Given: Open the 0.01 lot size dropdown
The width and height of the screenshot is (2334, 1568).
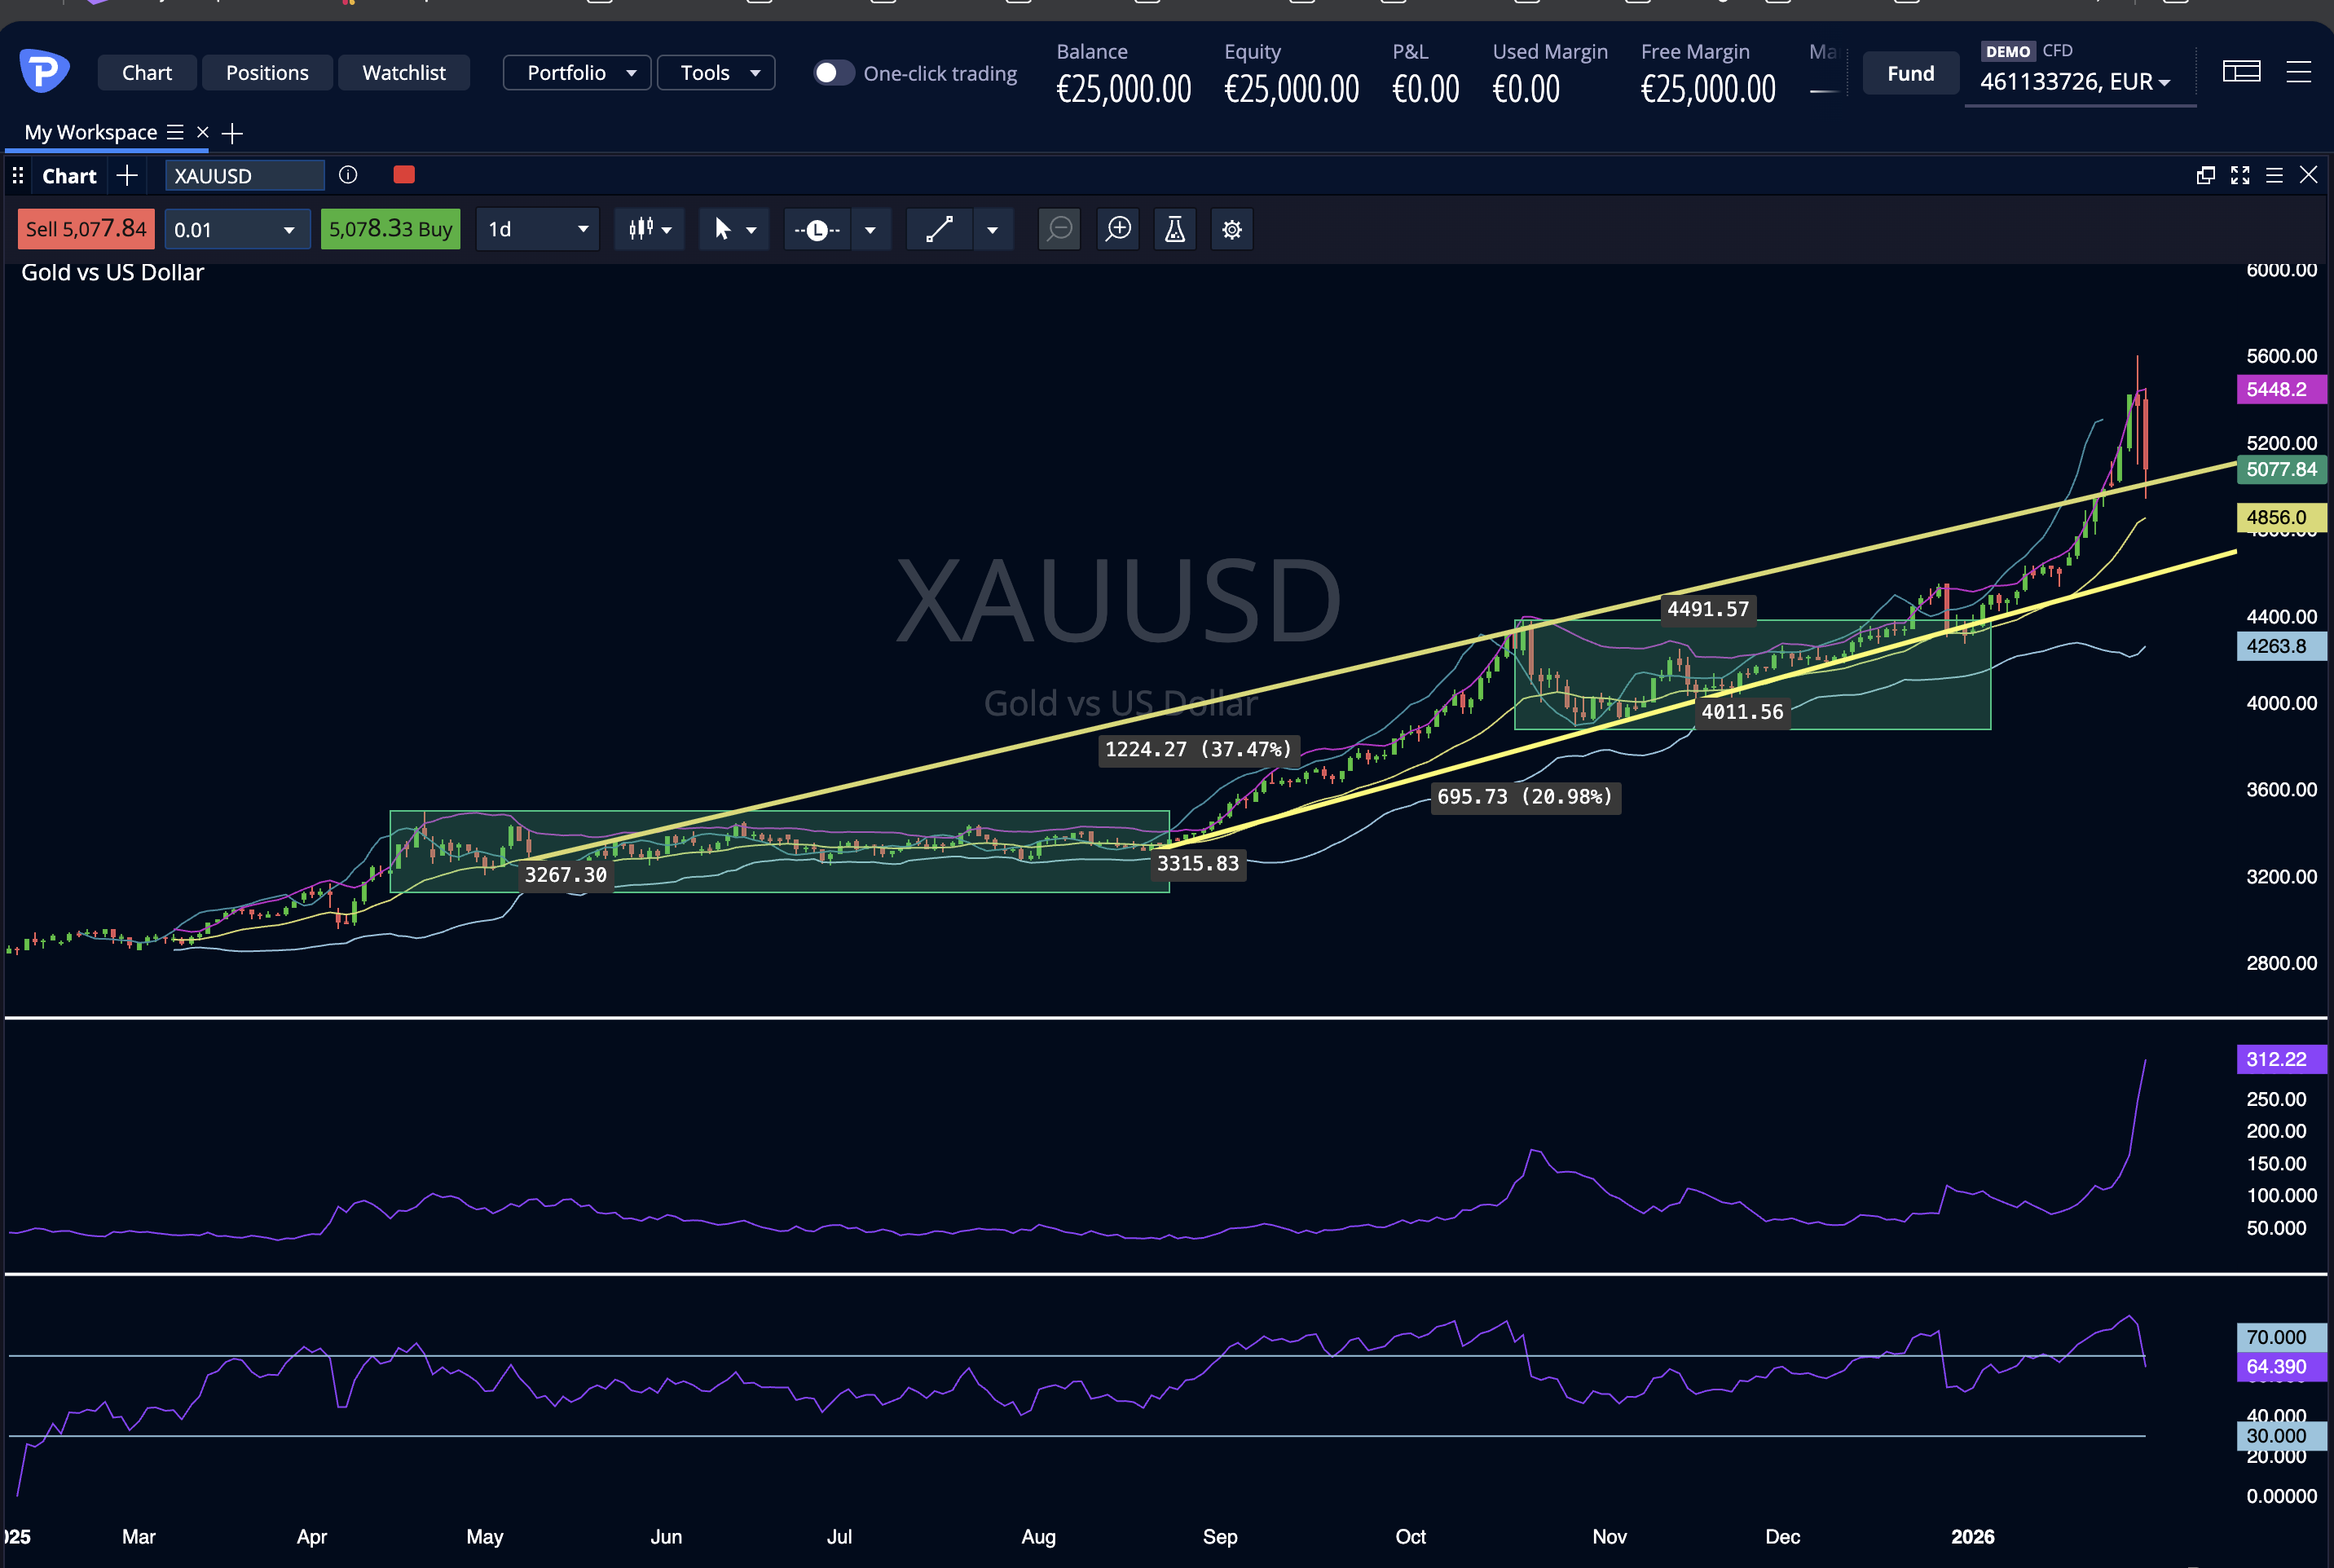Looking at the screenshot, I should click(288, 230).
